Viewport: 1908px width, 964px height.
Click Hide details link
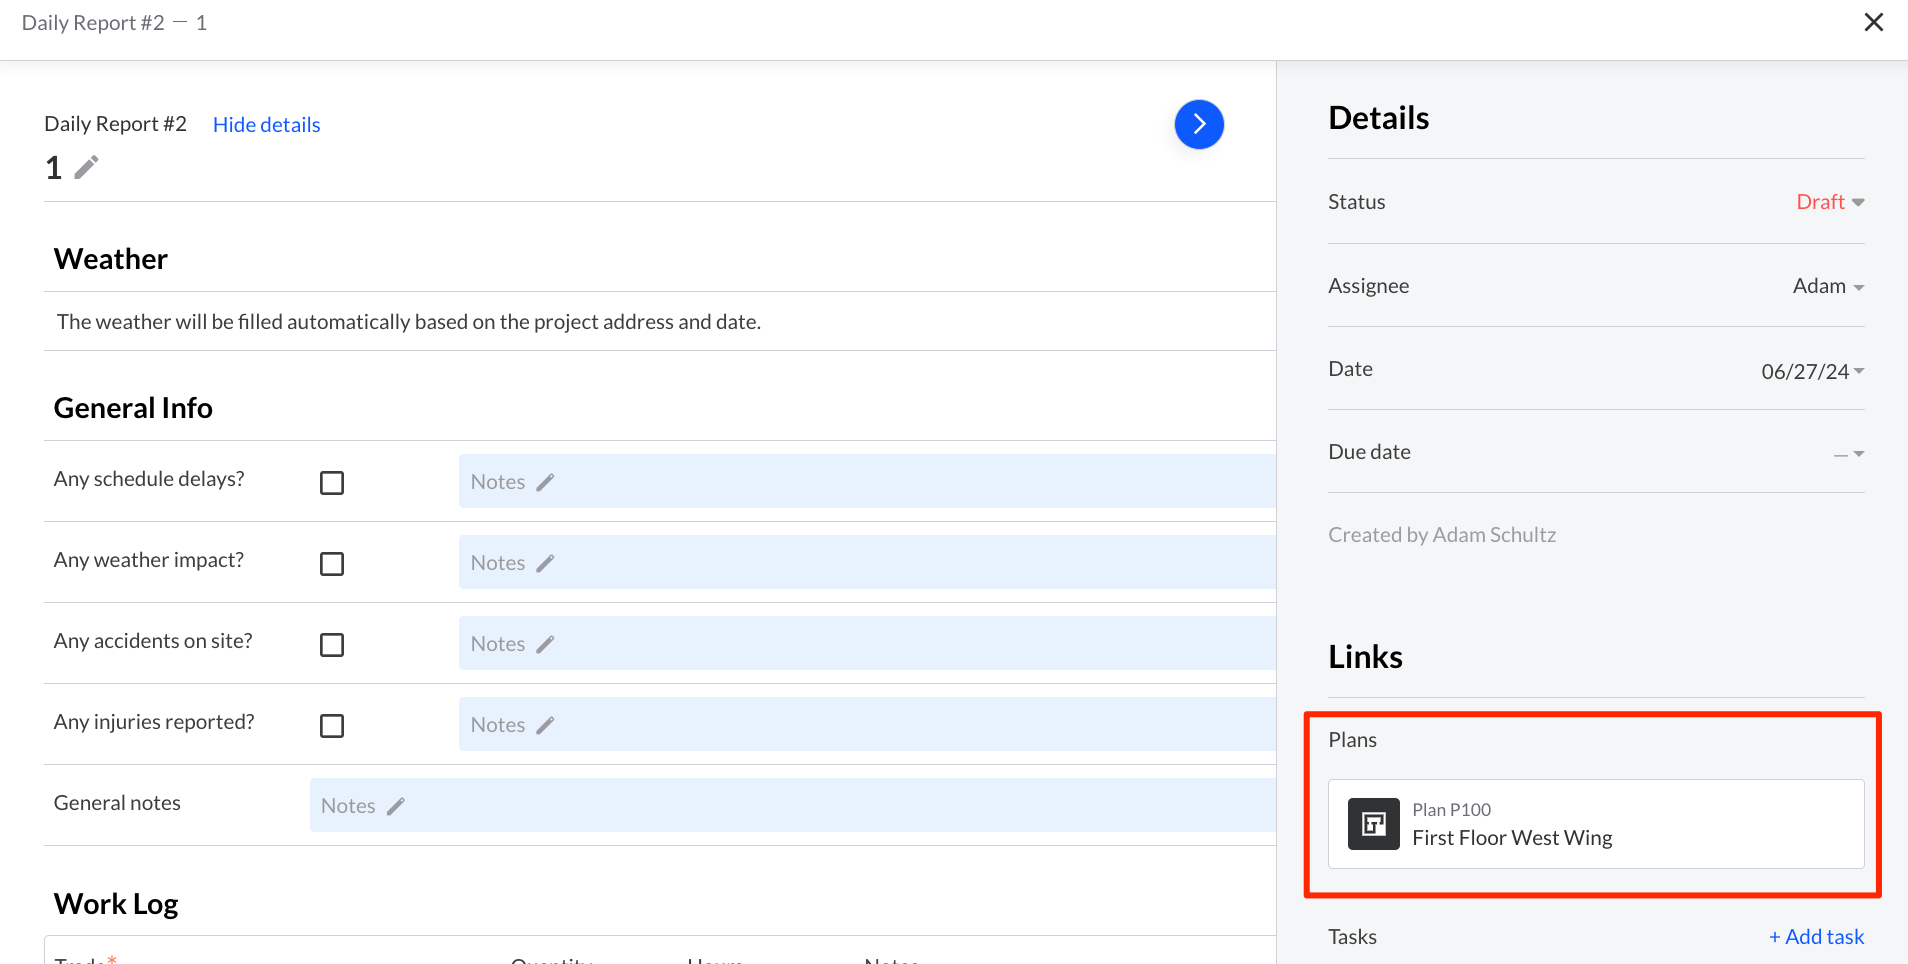266,124
